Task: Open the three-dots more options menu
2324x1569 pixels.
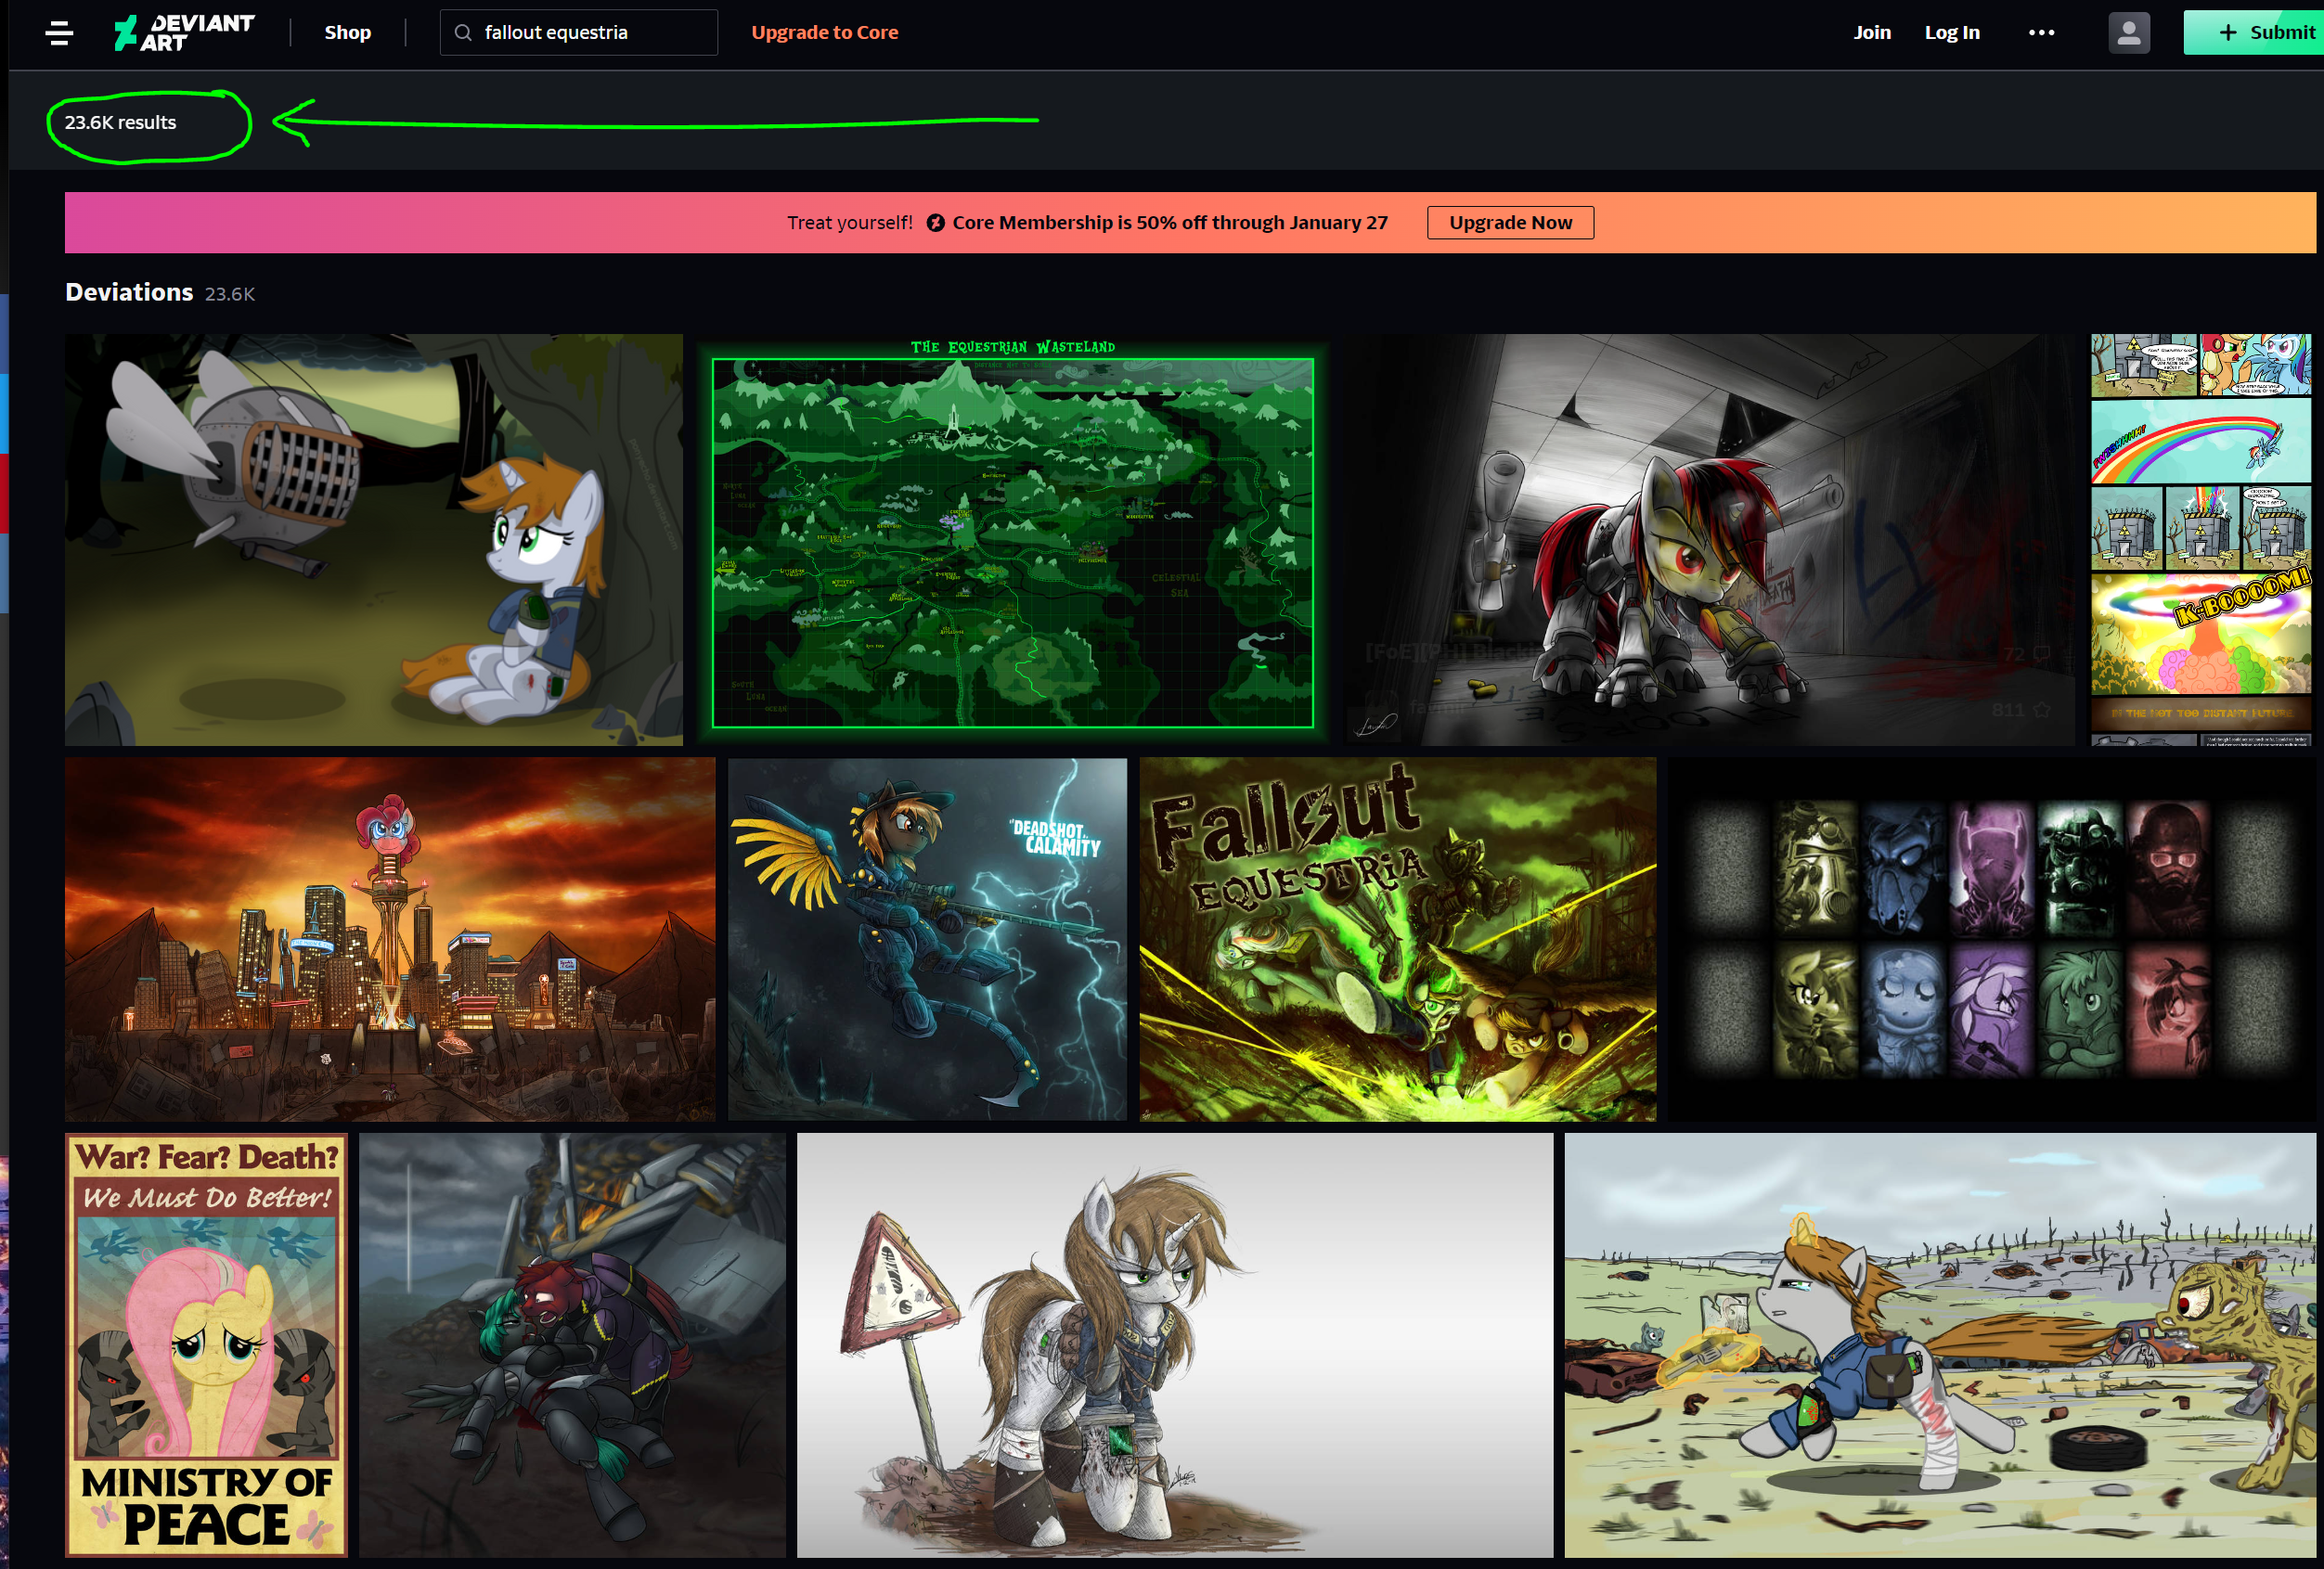Action: pos(2041,33)
